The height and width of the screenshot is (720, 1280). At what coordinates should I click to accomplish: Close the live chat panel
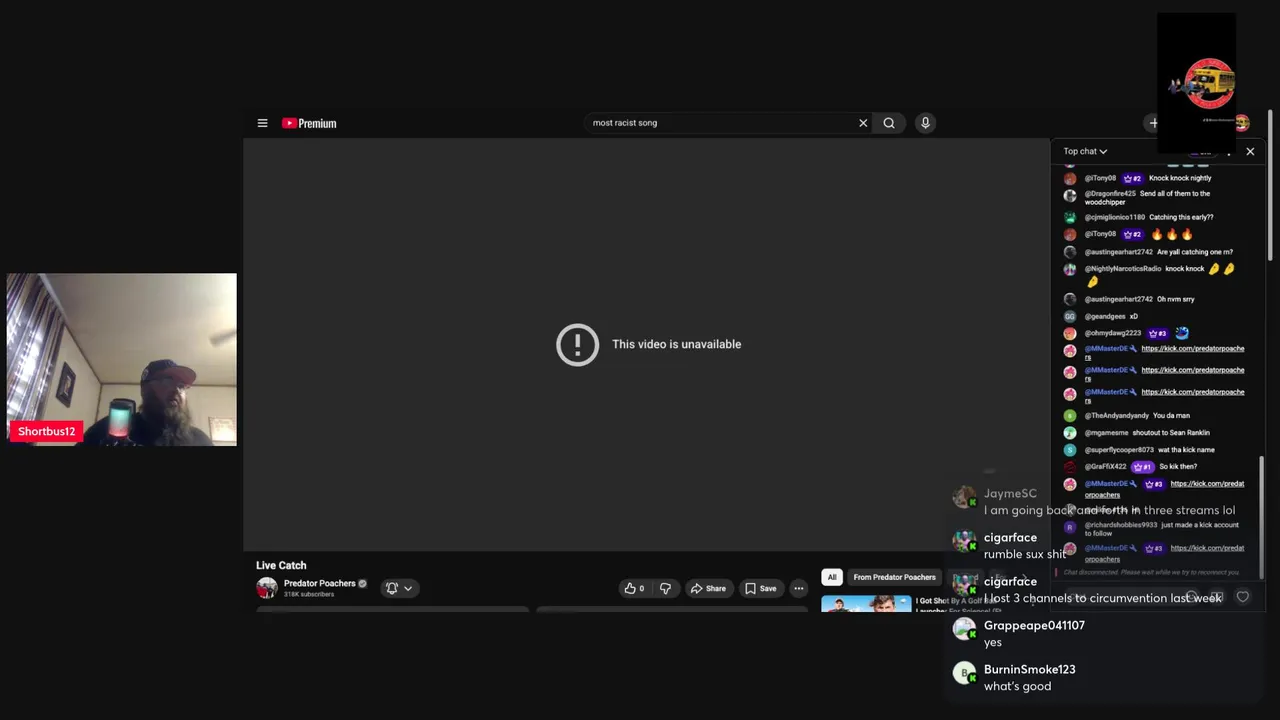(x=1250, y=151)
